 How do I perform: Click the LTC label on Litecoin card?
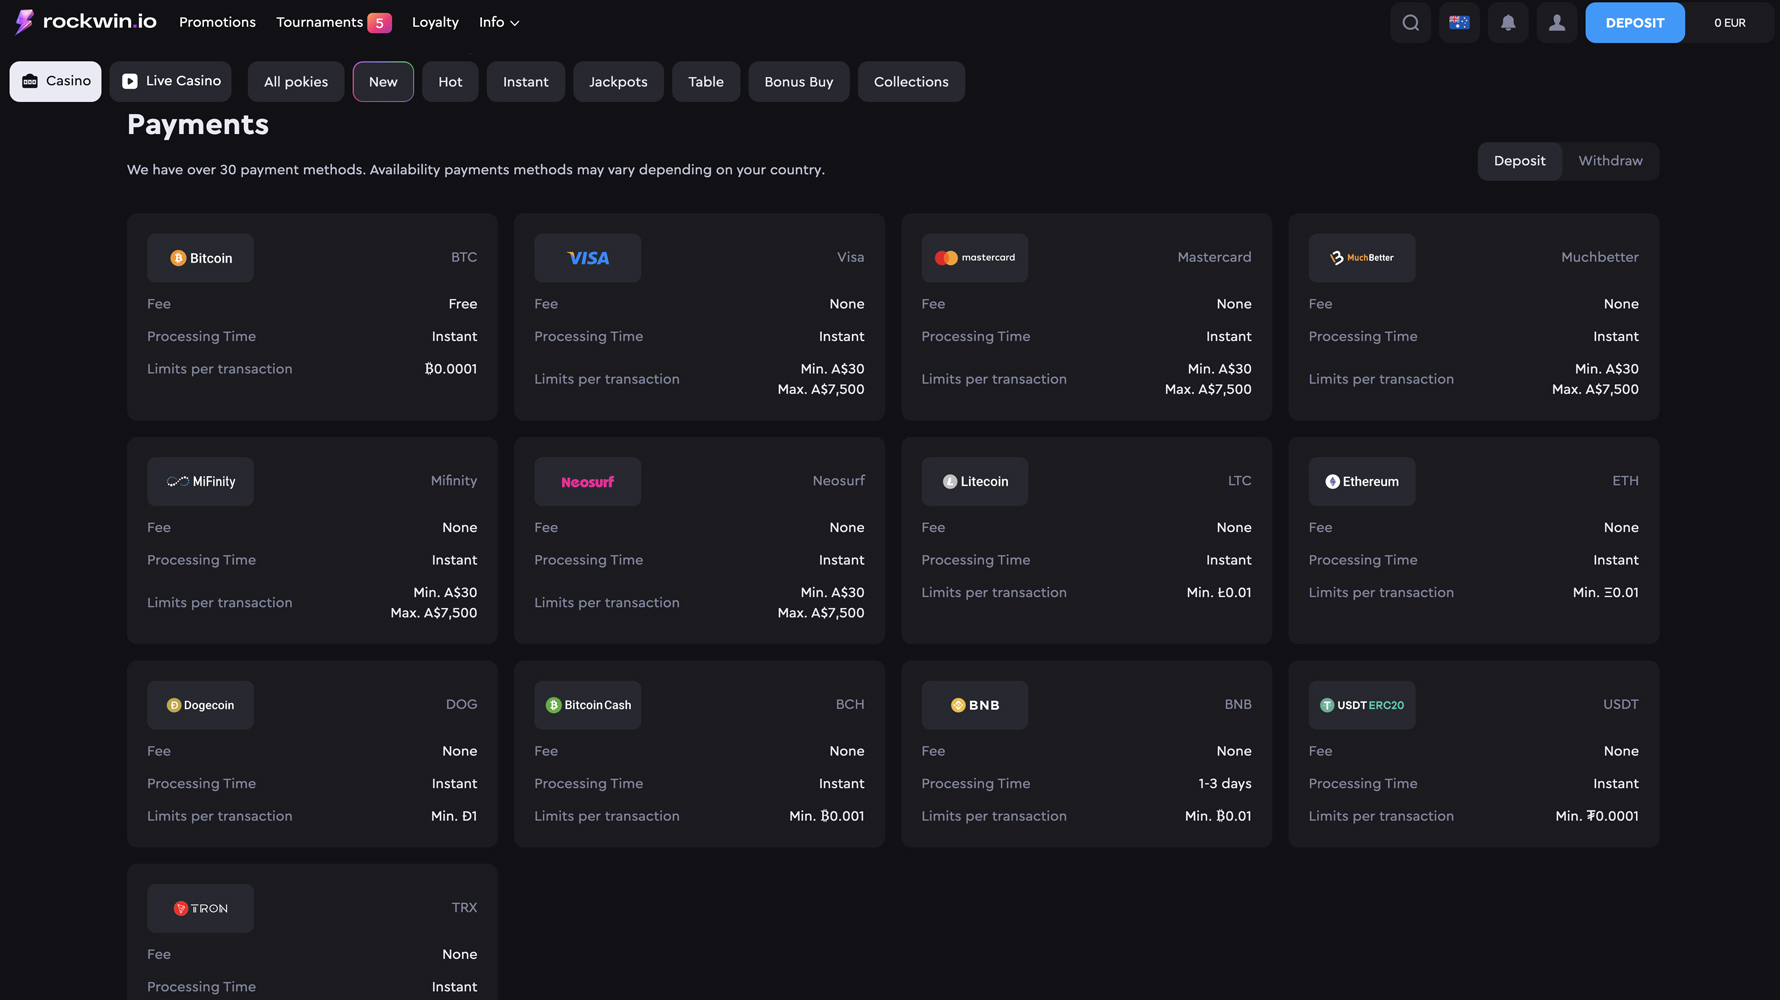tap(1239, 481)
